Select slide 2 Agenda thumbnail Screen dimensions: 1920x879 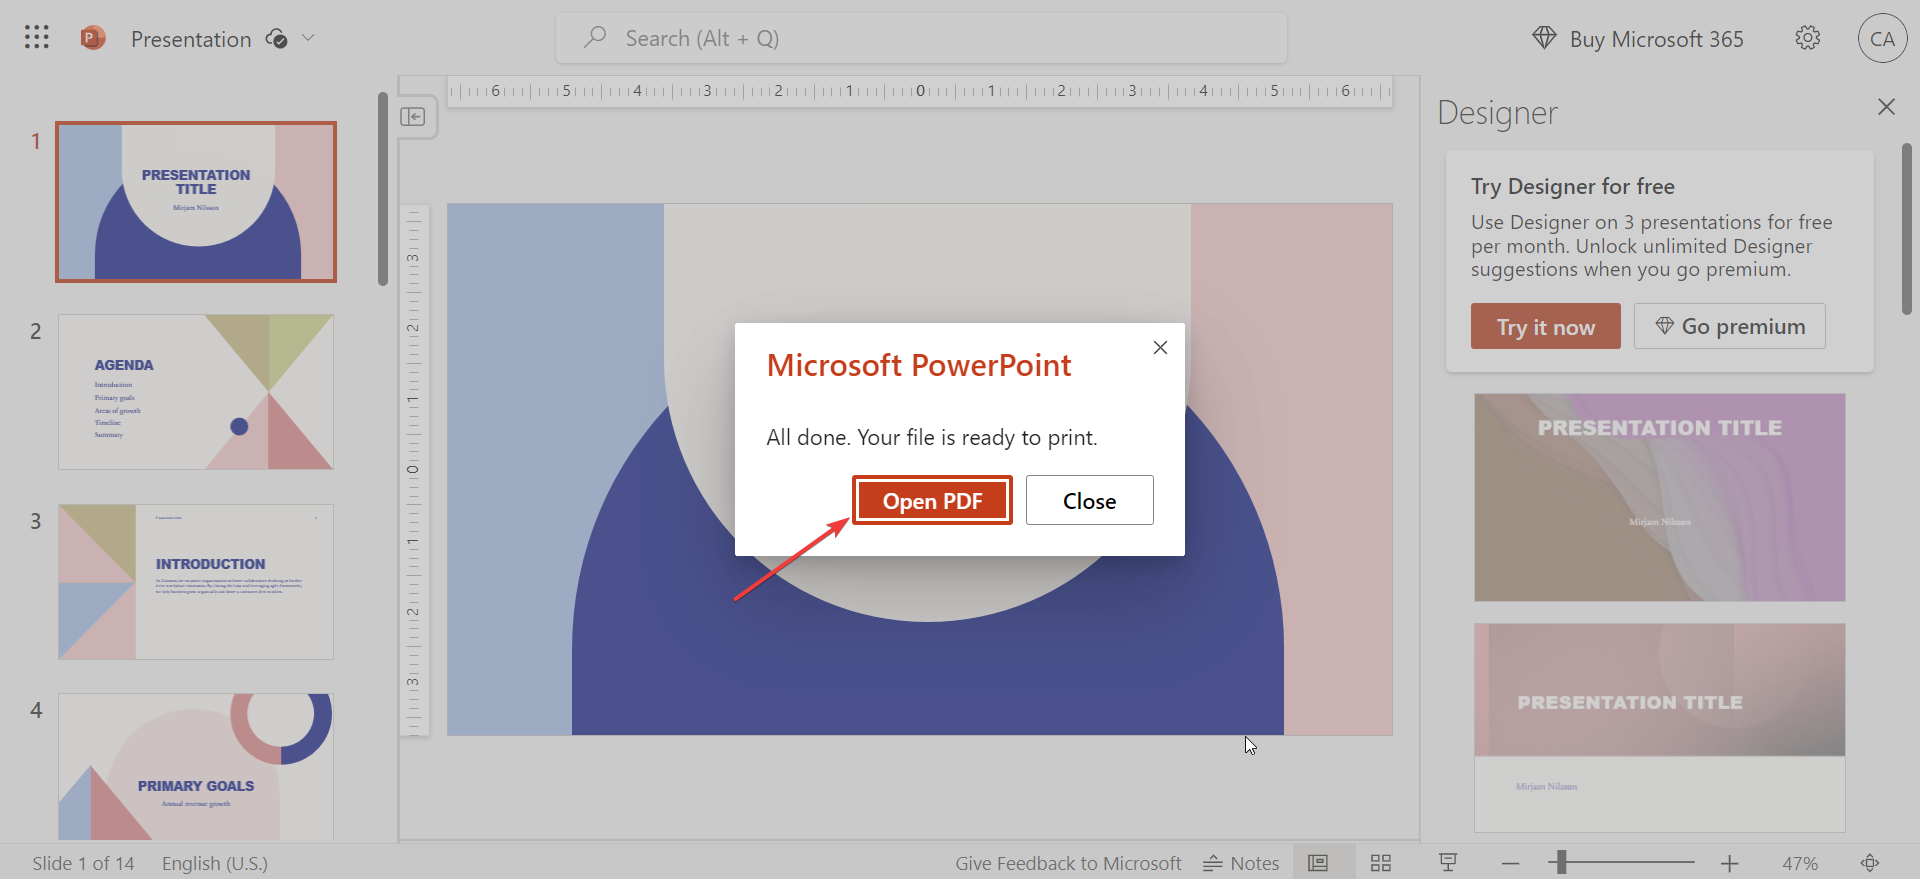click(196, 392)
